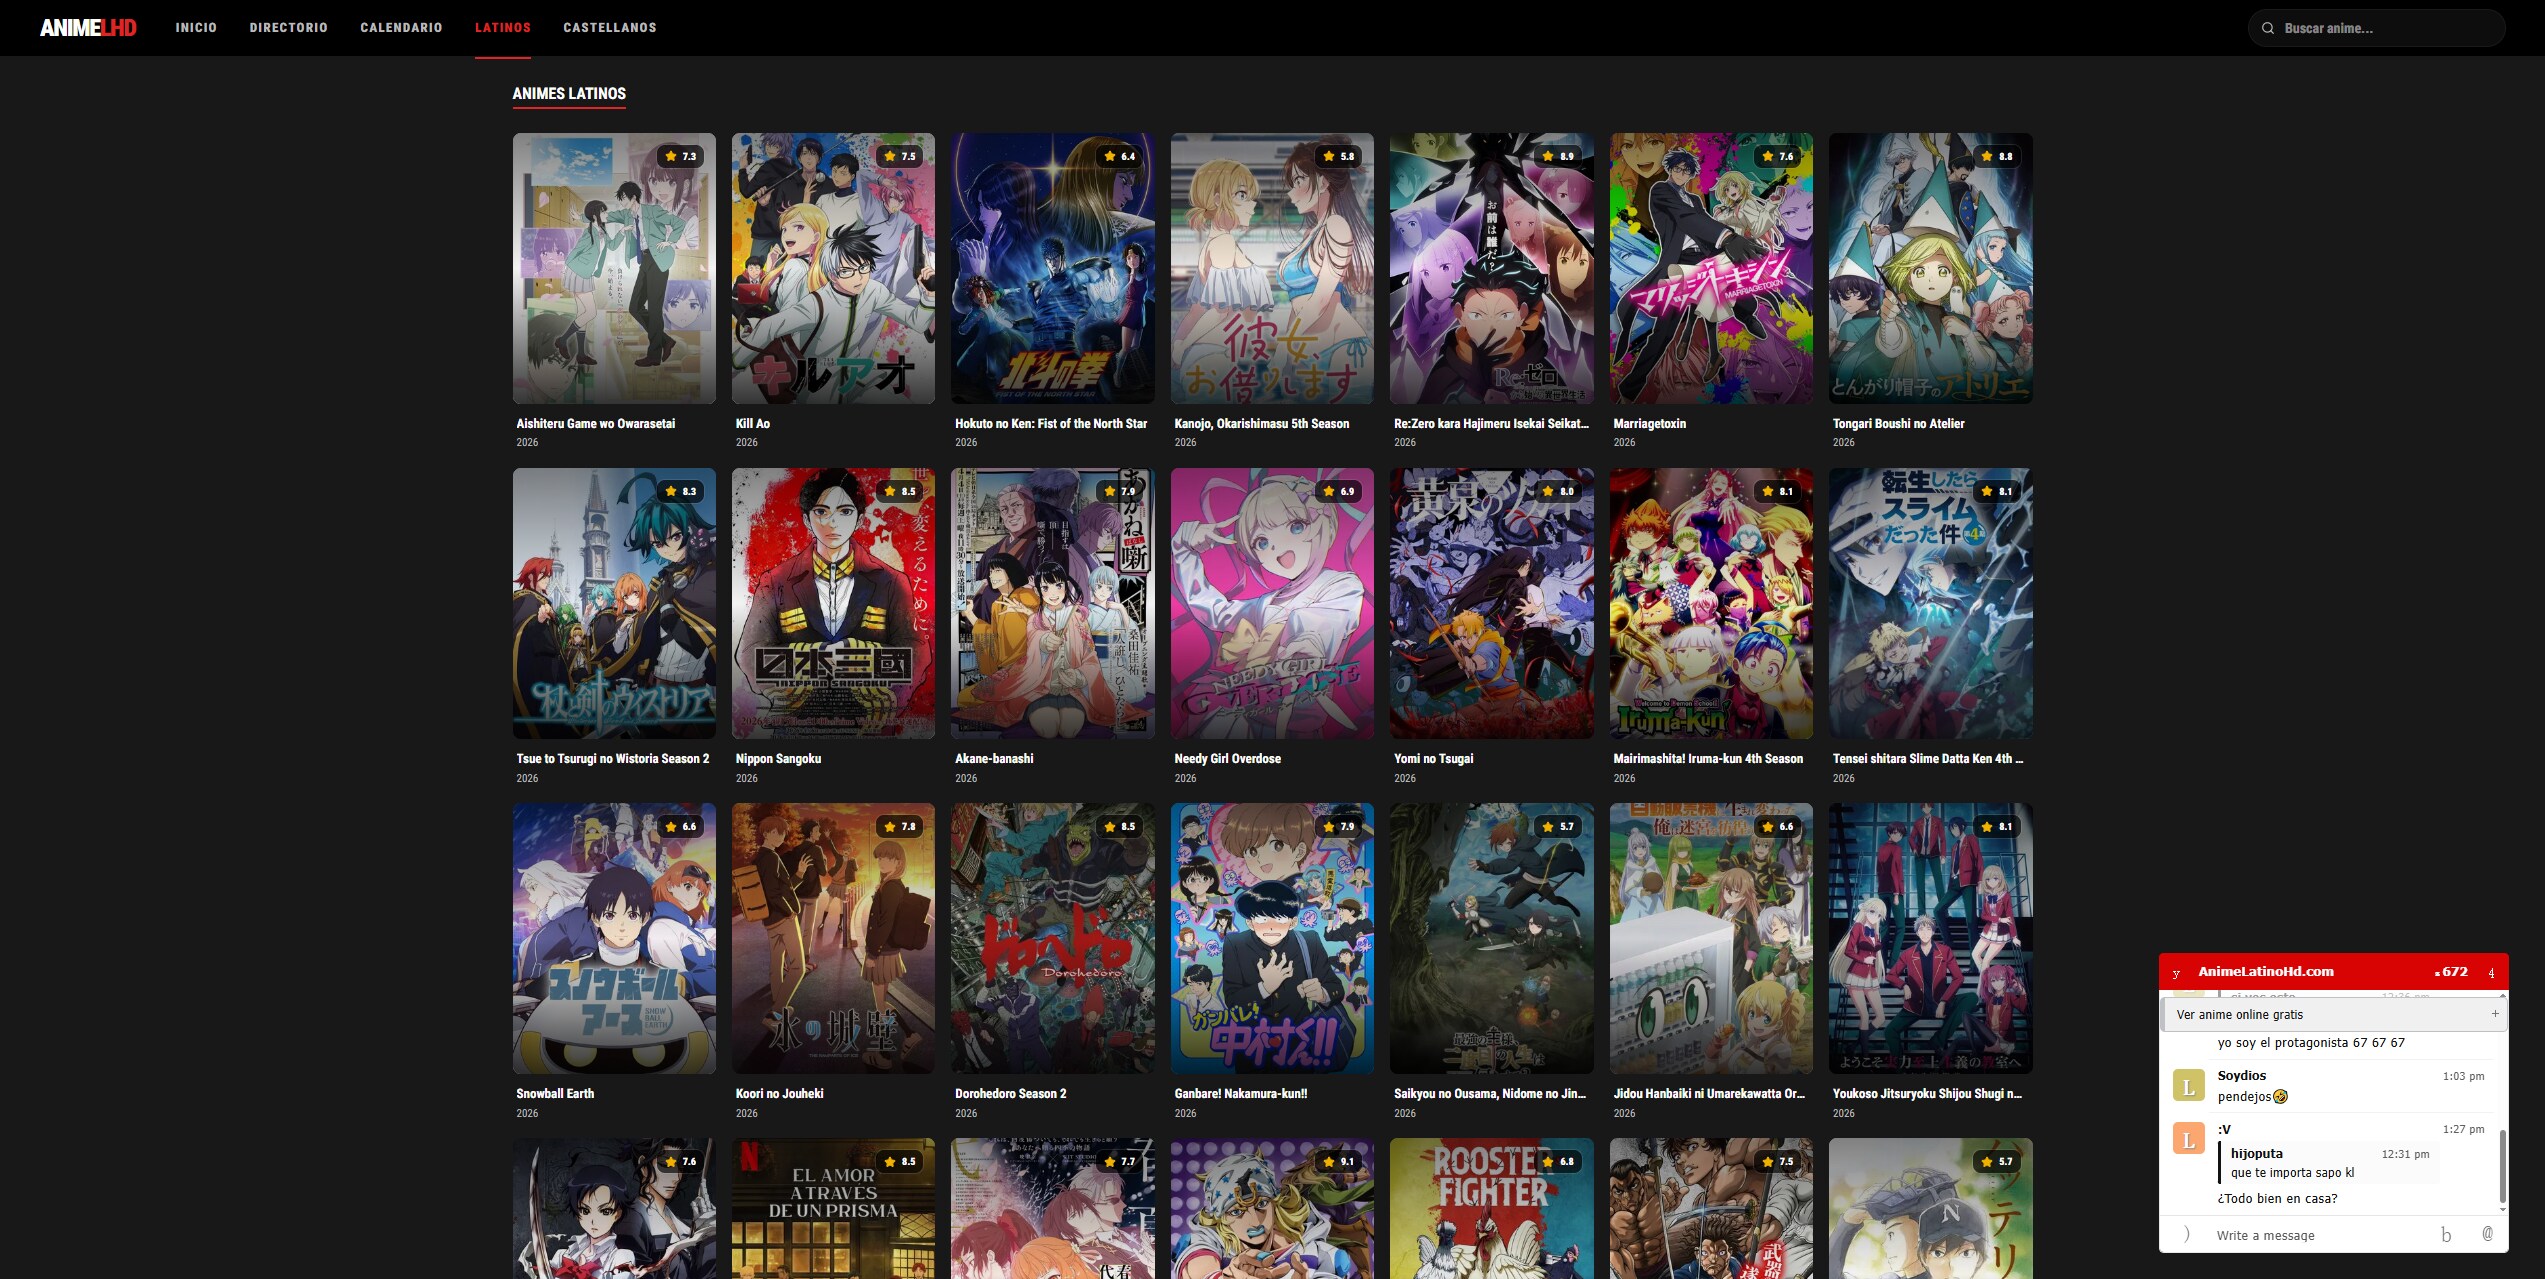The image size is (2545, 1279).
Task: Open the Hokuto no Ken poster thumbnail
Action: pos(1052,268)
